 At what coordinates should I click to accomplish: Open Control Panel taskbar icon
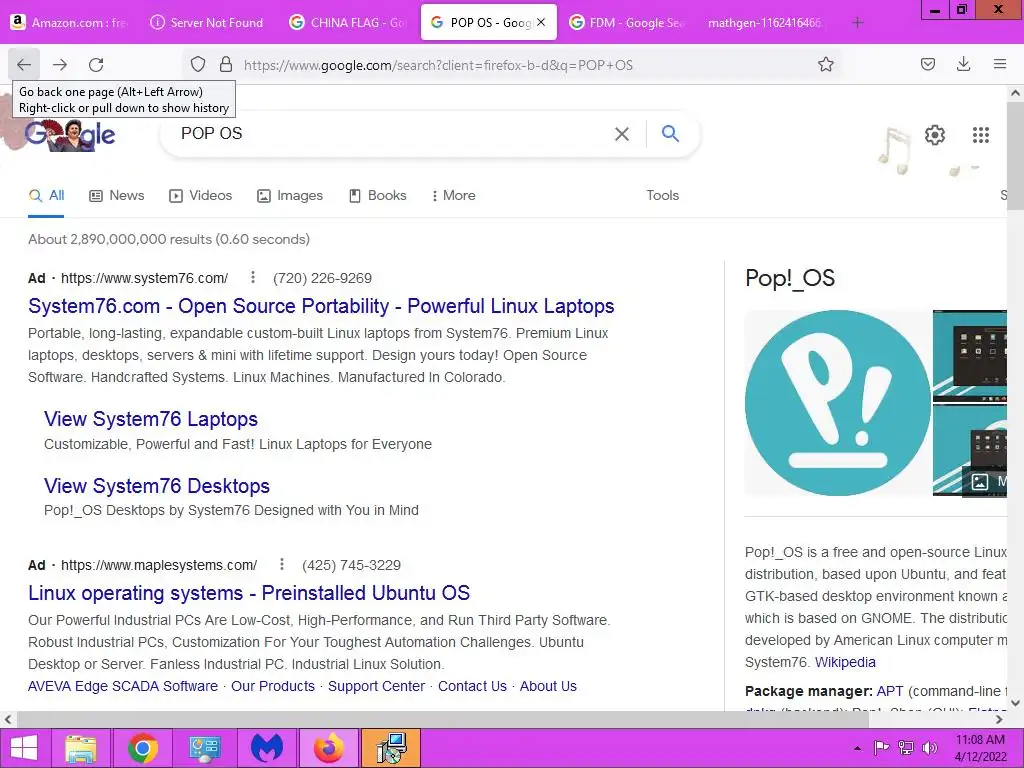[x=204, y=748]
